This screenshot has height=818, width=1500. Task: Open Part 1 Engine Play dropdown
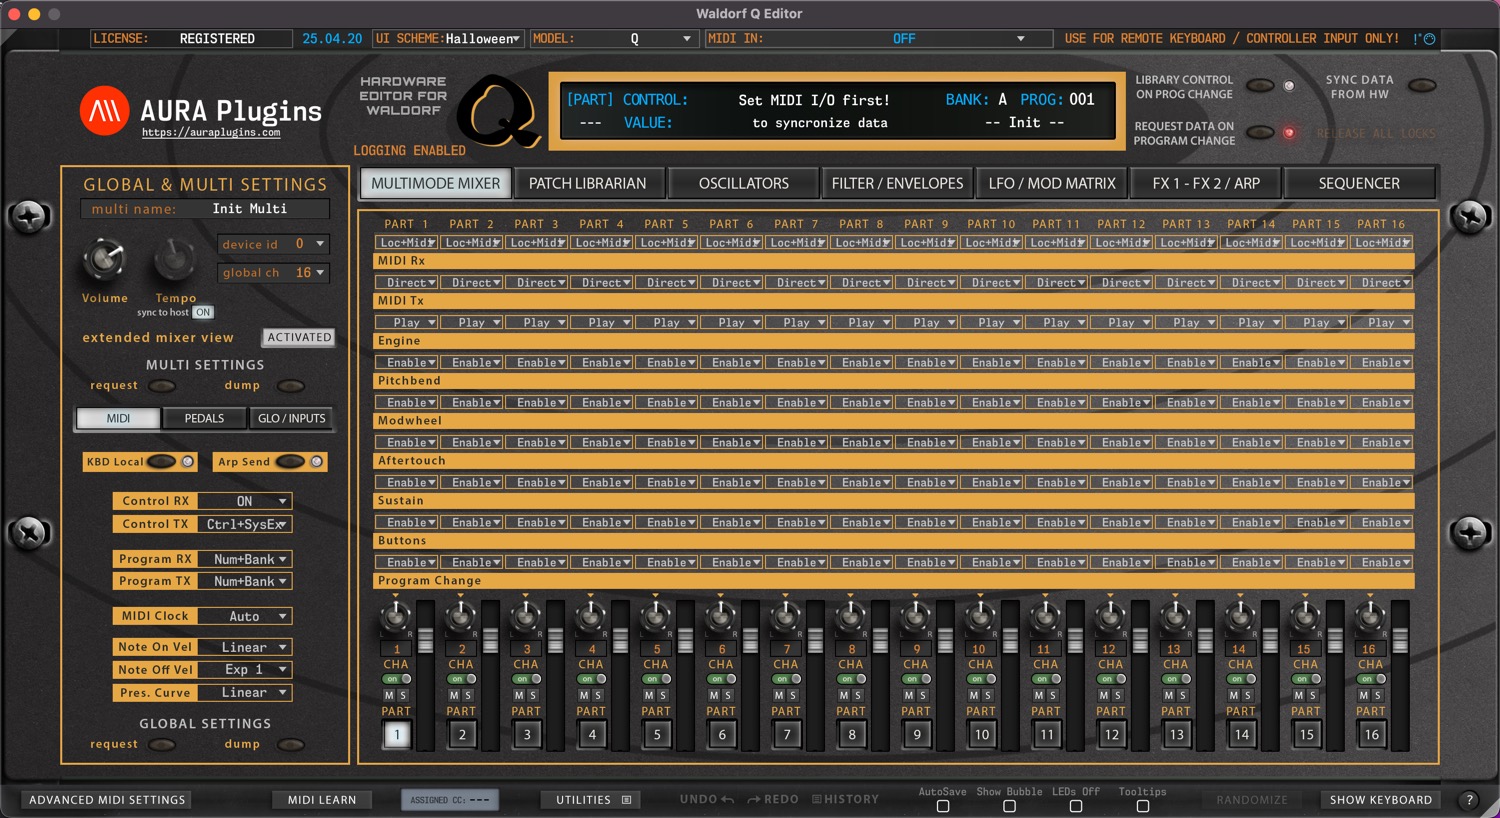(406, 323)
